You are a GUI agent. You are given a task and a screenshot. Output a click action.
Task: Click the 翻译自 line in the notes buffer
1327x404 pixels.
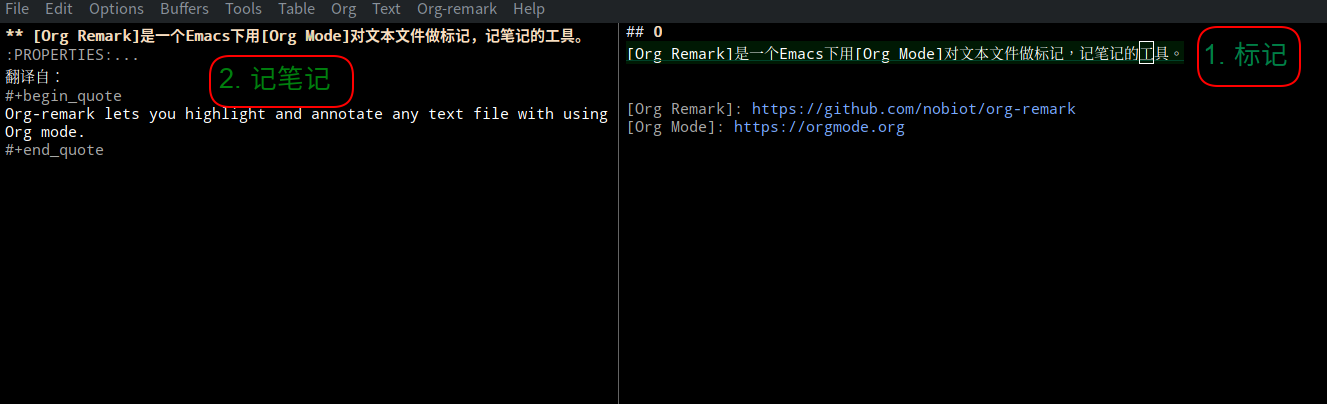(x=33, y=76)
